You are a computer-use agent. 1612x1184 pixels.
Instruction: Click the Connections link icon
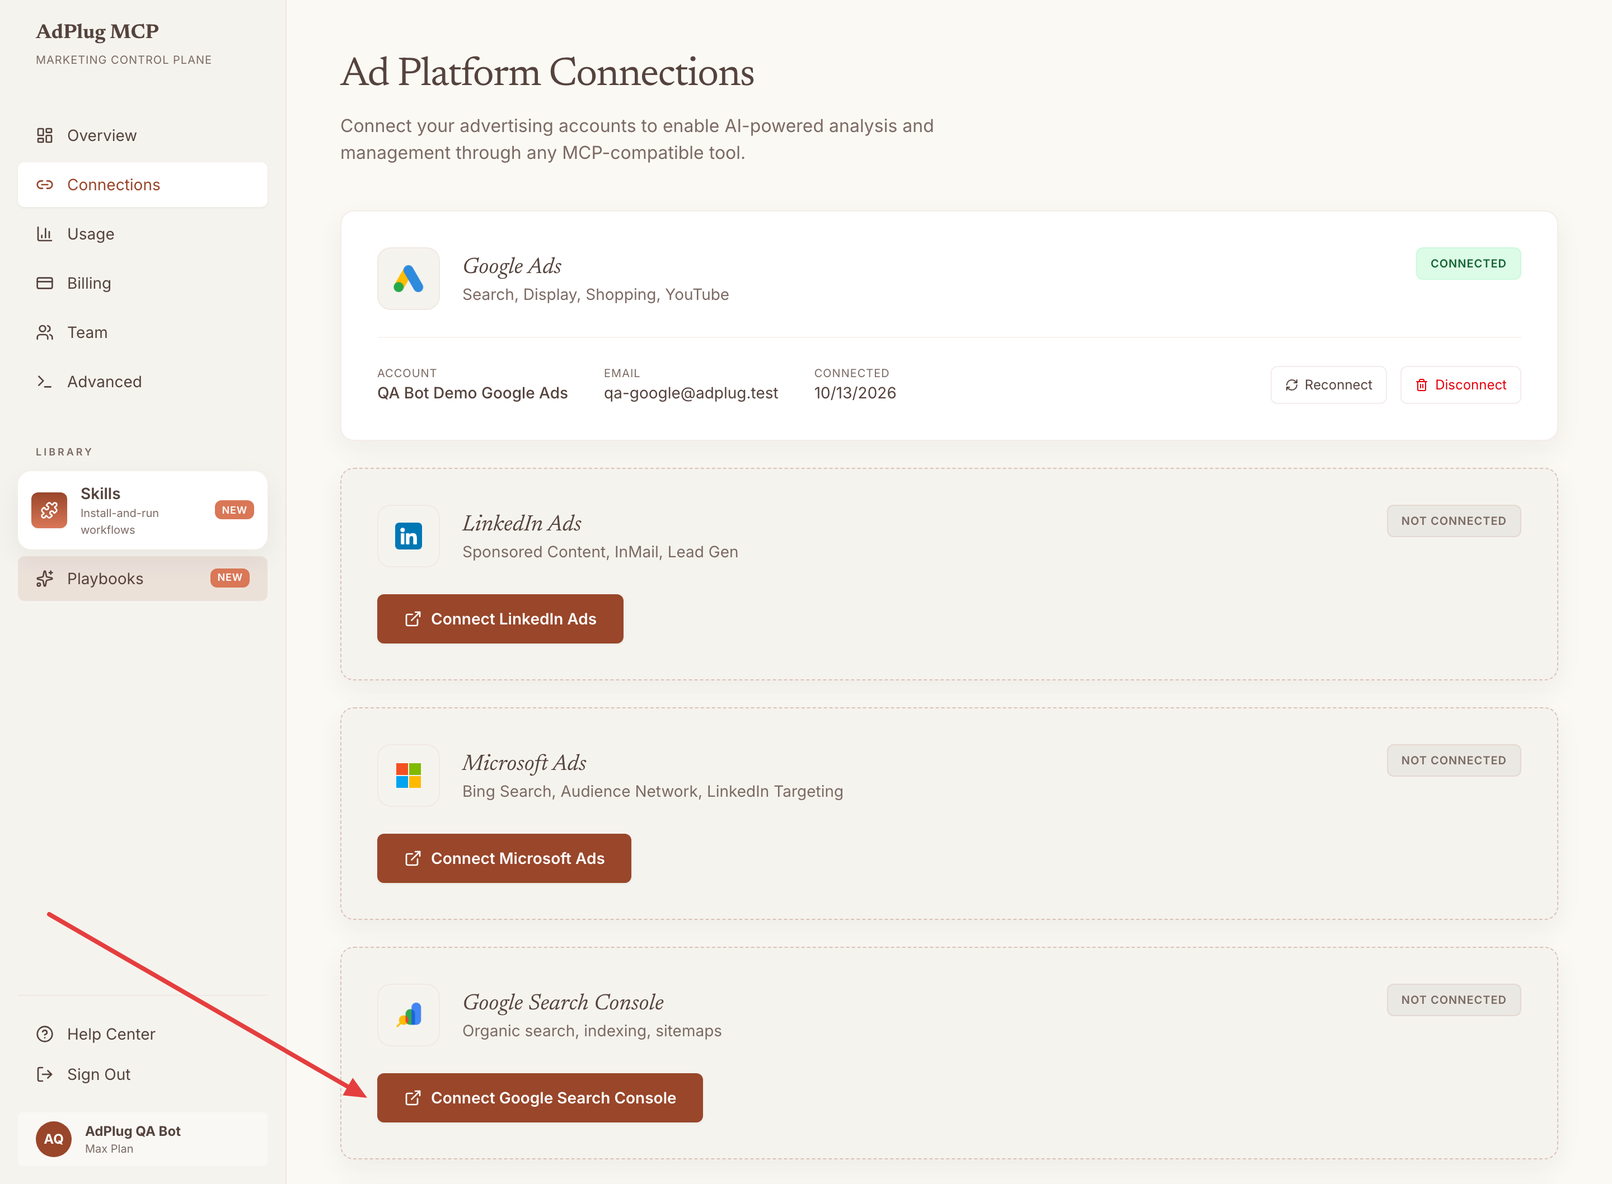pyautogui.click(x=45, y=185)
